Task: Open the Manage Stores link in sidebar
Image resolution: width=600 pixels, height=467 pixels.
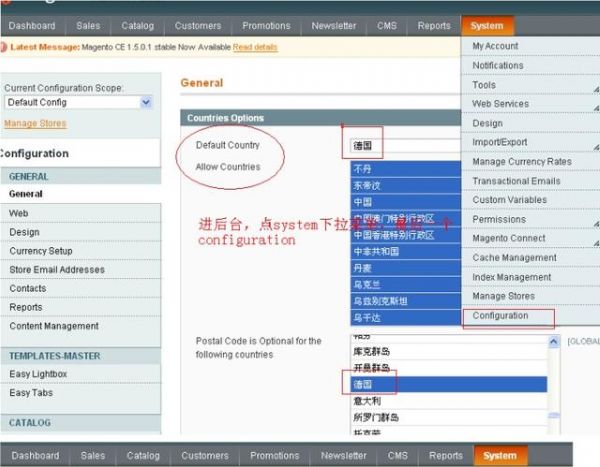Action: [35, 124]
